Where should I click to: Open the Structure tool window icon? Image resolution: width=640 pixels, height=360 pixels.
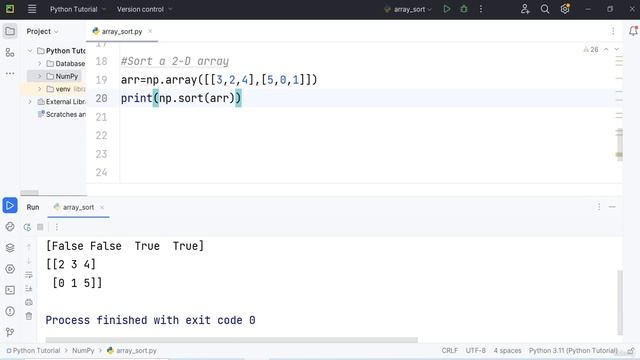click(x=10, y=53)
